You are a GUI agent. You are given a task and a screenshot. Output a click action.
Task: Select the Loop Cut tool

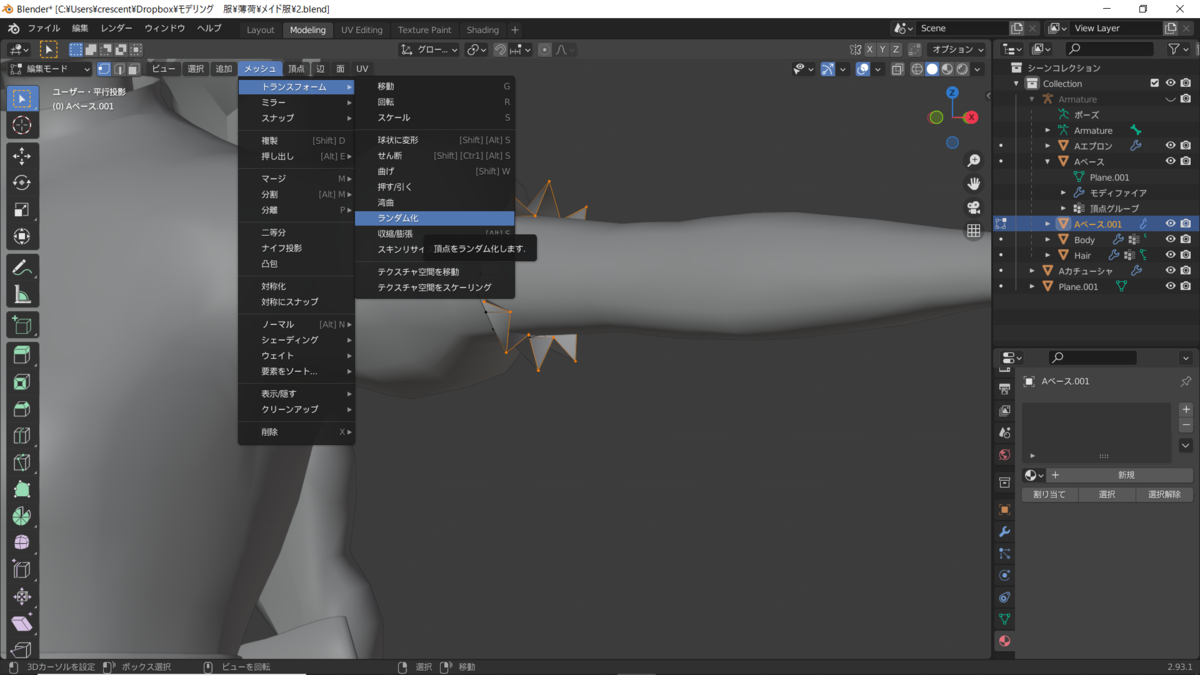[x=22, y=436]
